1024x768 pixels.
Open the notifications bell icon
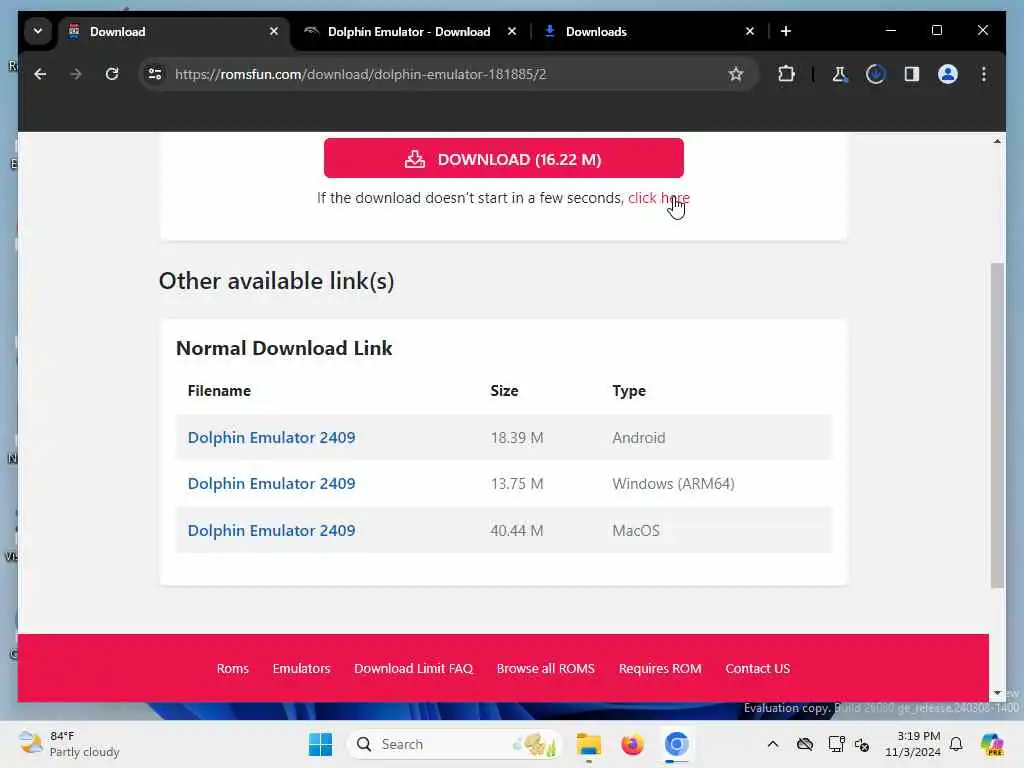click(956, 744)
